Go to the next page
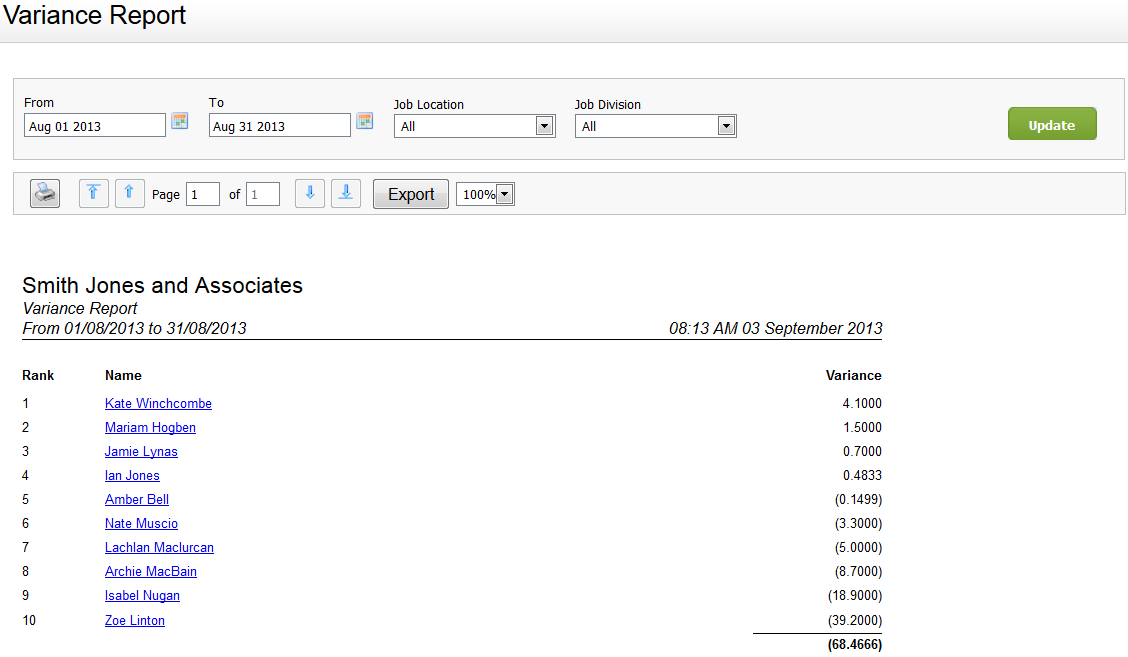1128x657 pixels. [310, 193]
